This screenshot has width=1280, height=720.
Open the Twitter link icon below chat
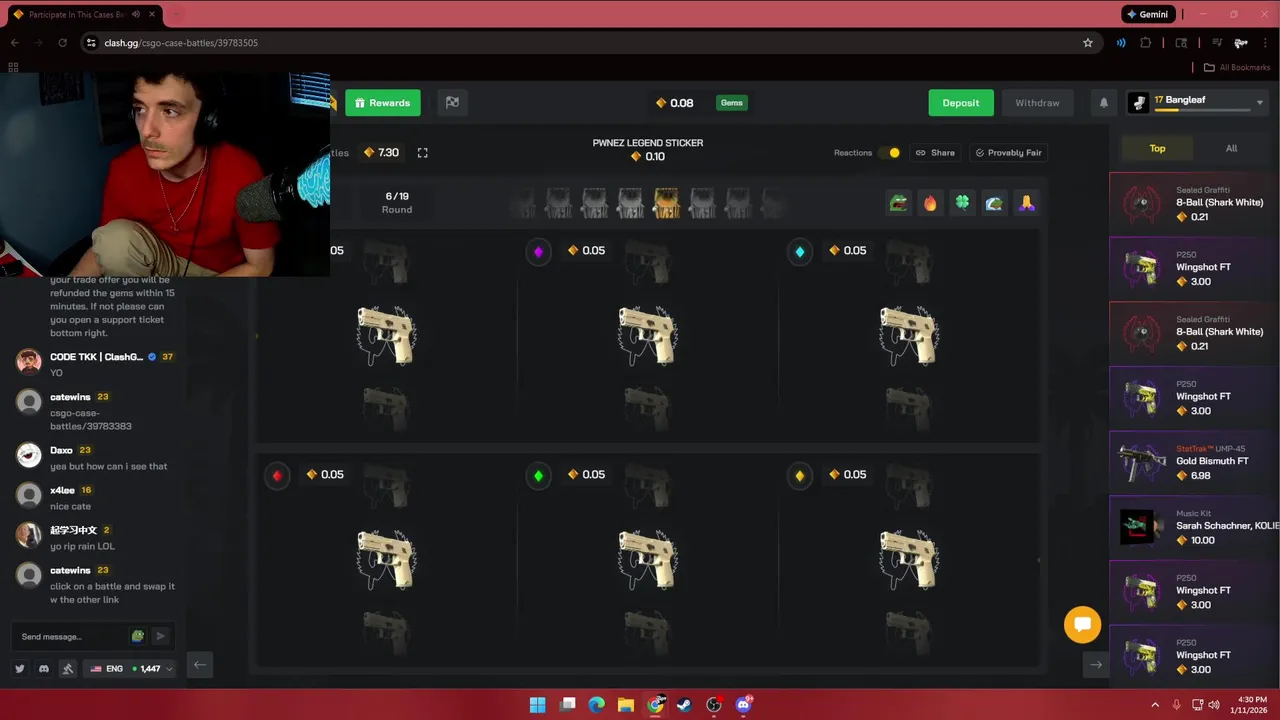point(20,669)
